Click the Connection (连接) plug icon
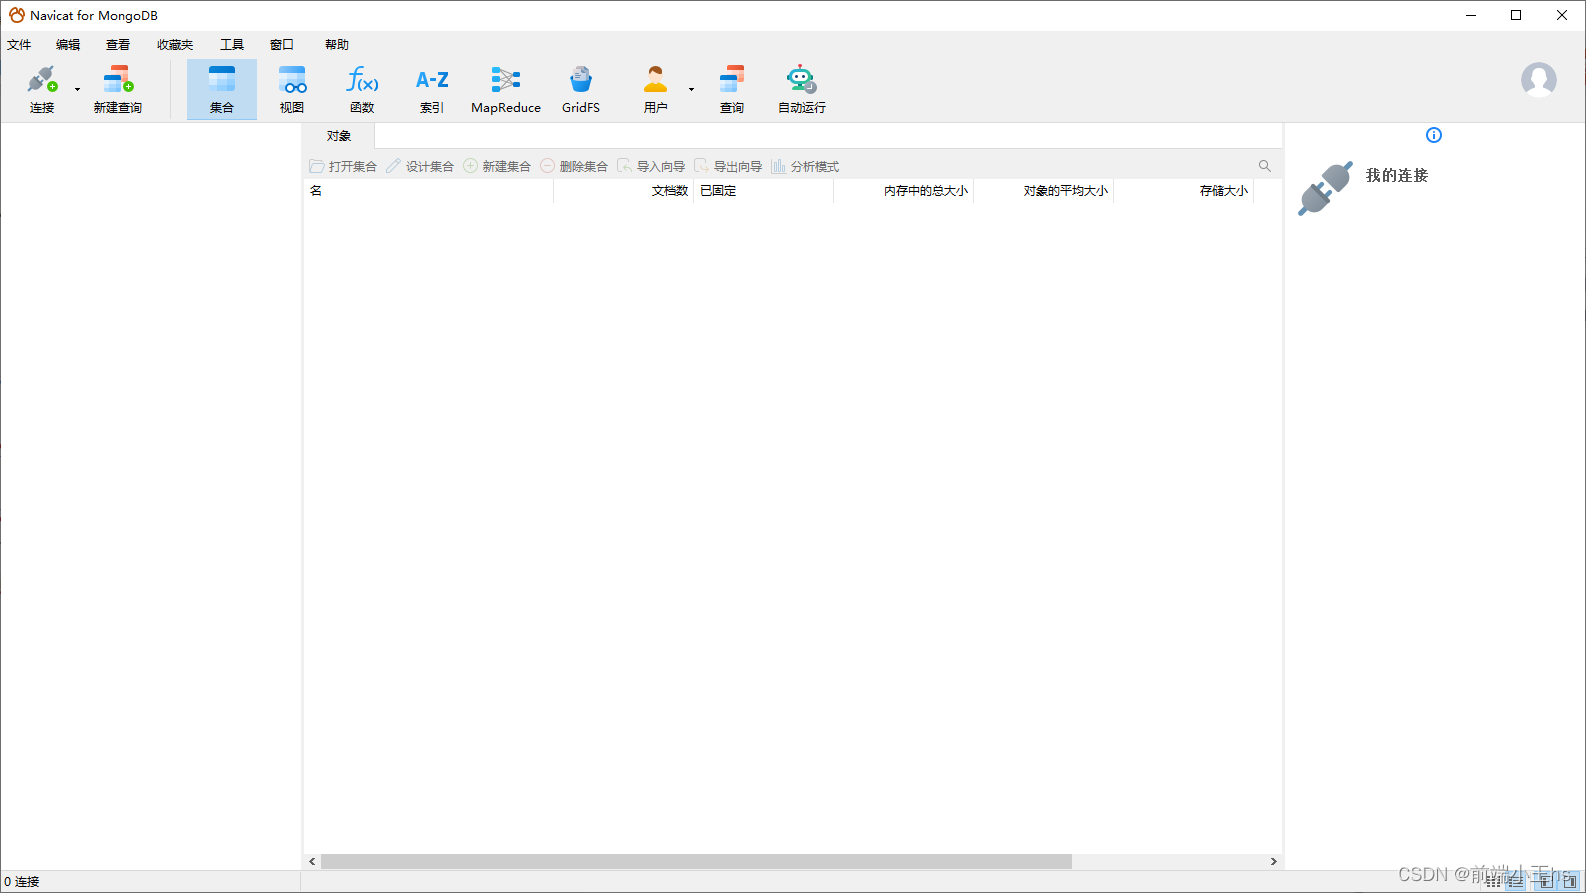 (x=42, y=80)
